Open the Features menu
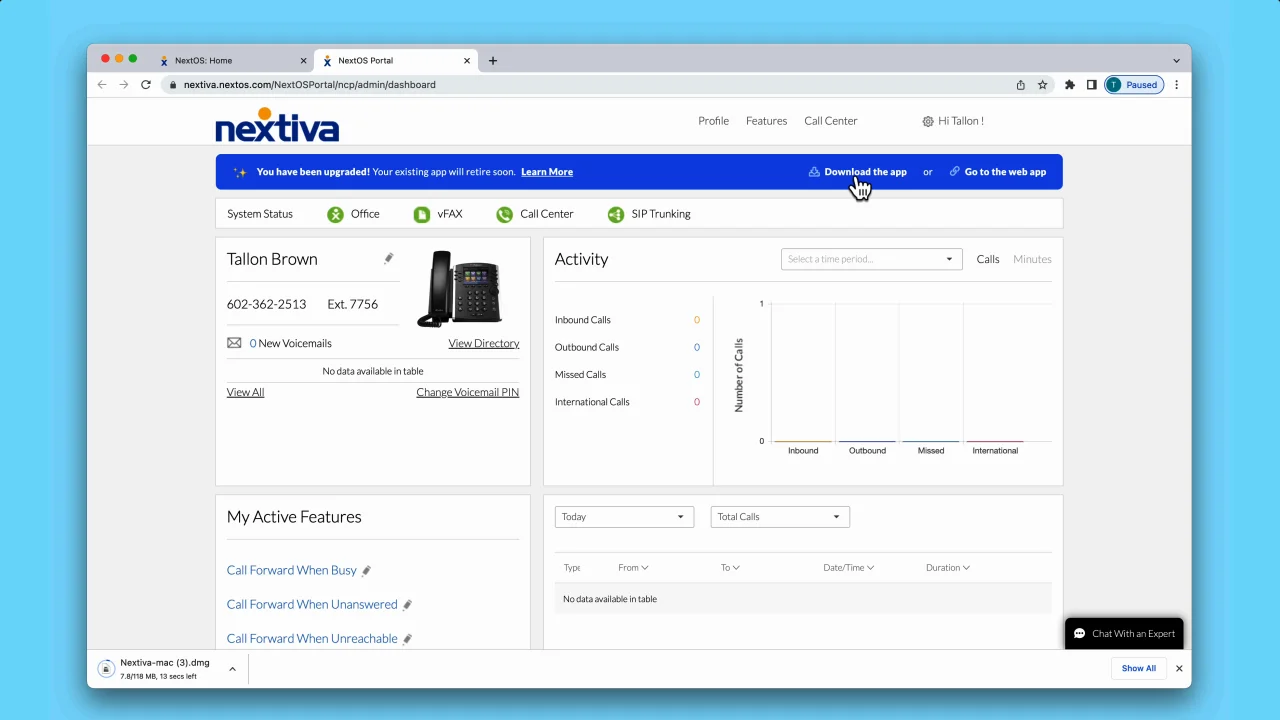The height and width of the screenshot is (720, 1280). click(x=766, y=121)
